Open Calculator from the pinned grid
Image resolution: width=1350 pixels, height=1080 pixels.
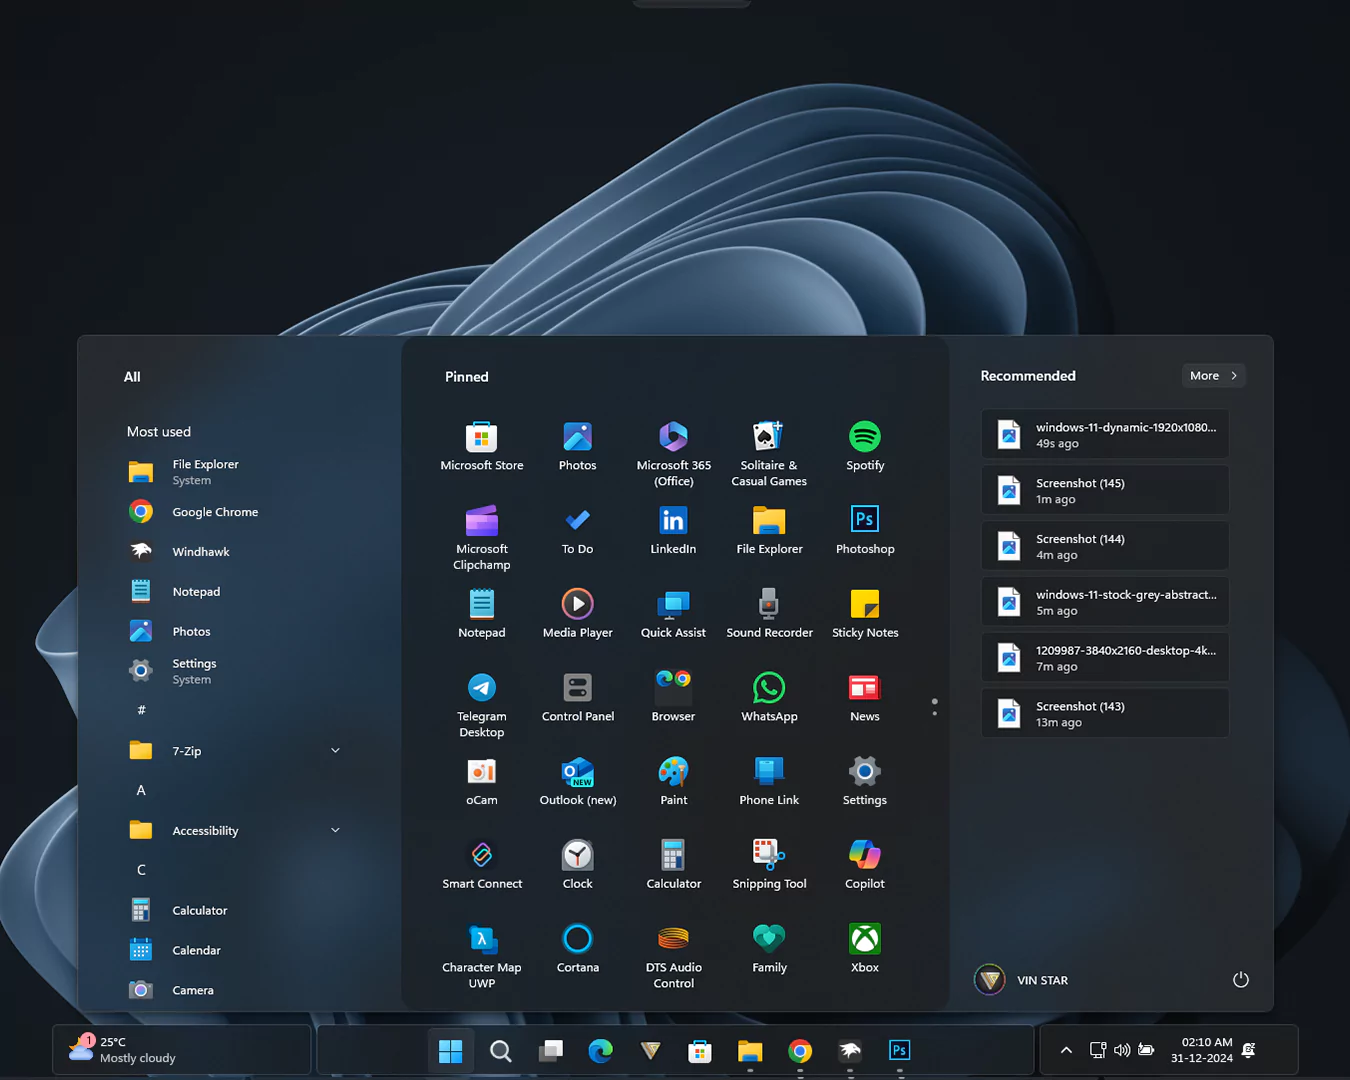(673, 866)
